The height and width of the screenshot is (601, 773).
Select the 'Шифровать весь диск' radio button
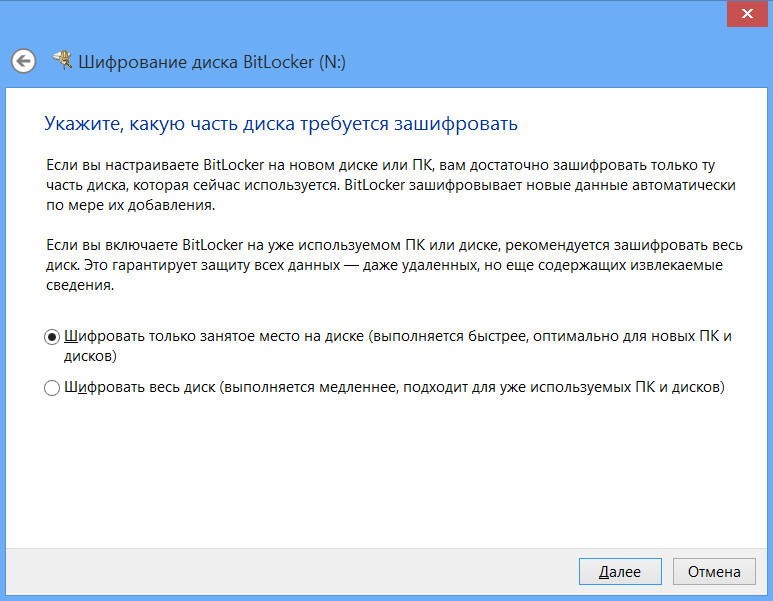coord(52,388)
